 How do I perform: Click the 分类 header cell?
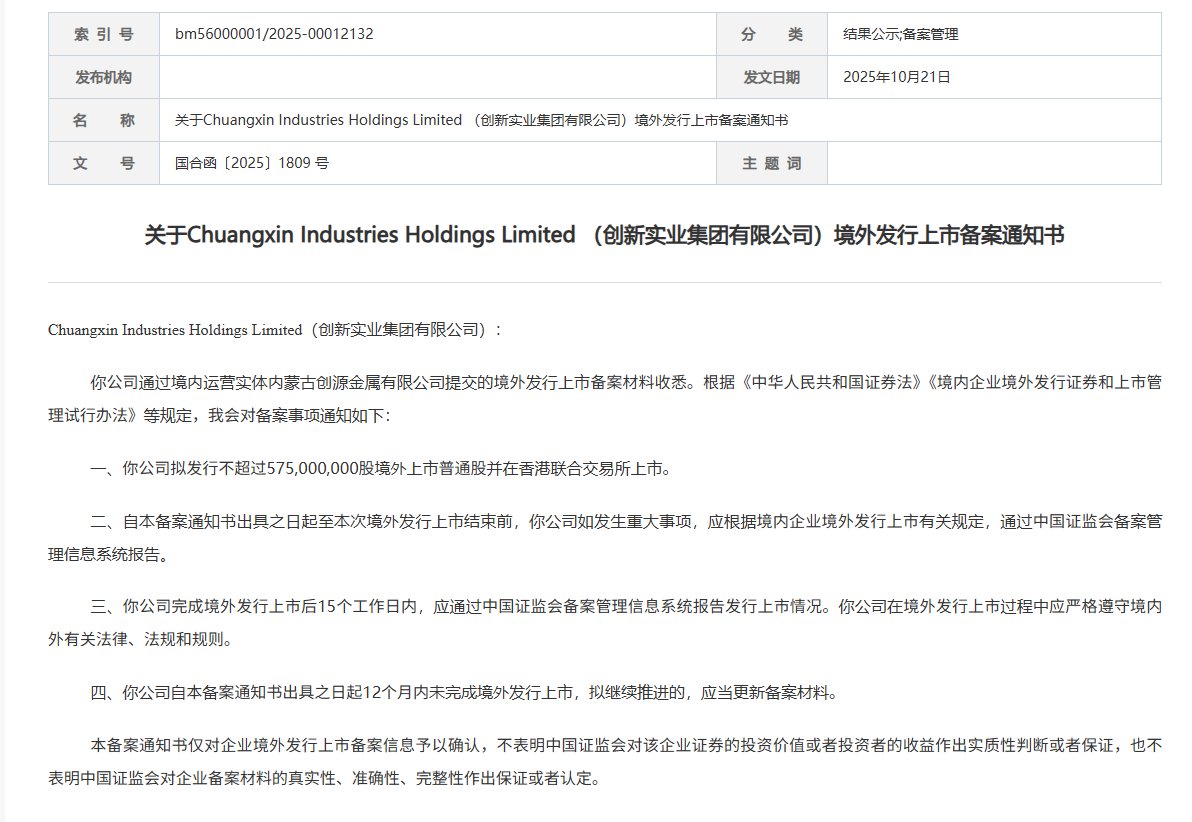[x=771, y=34]
